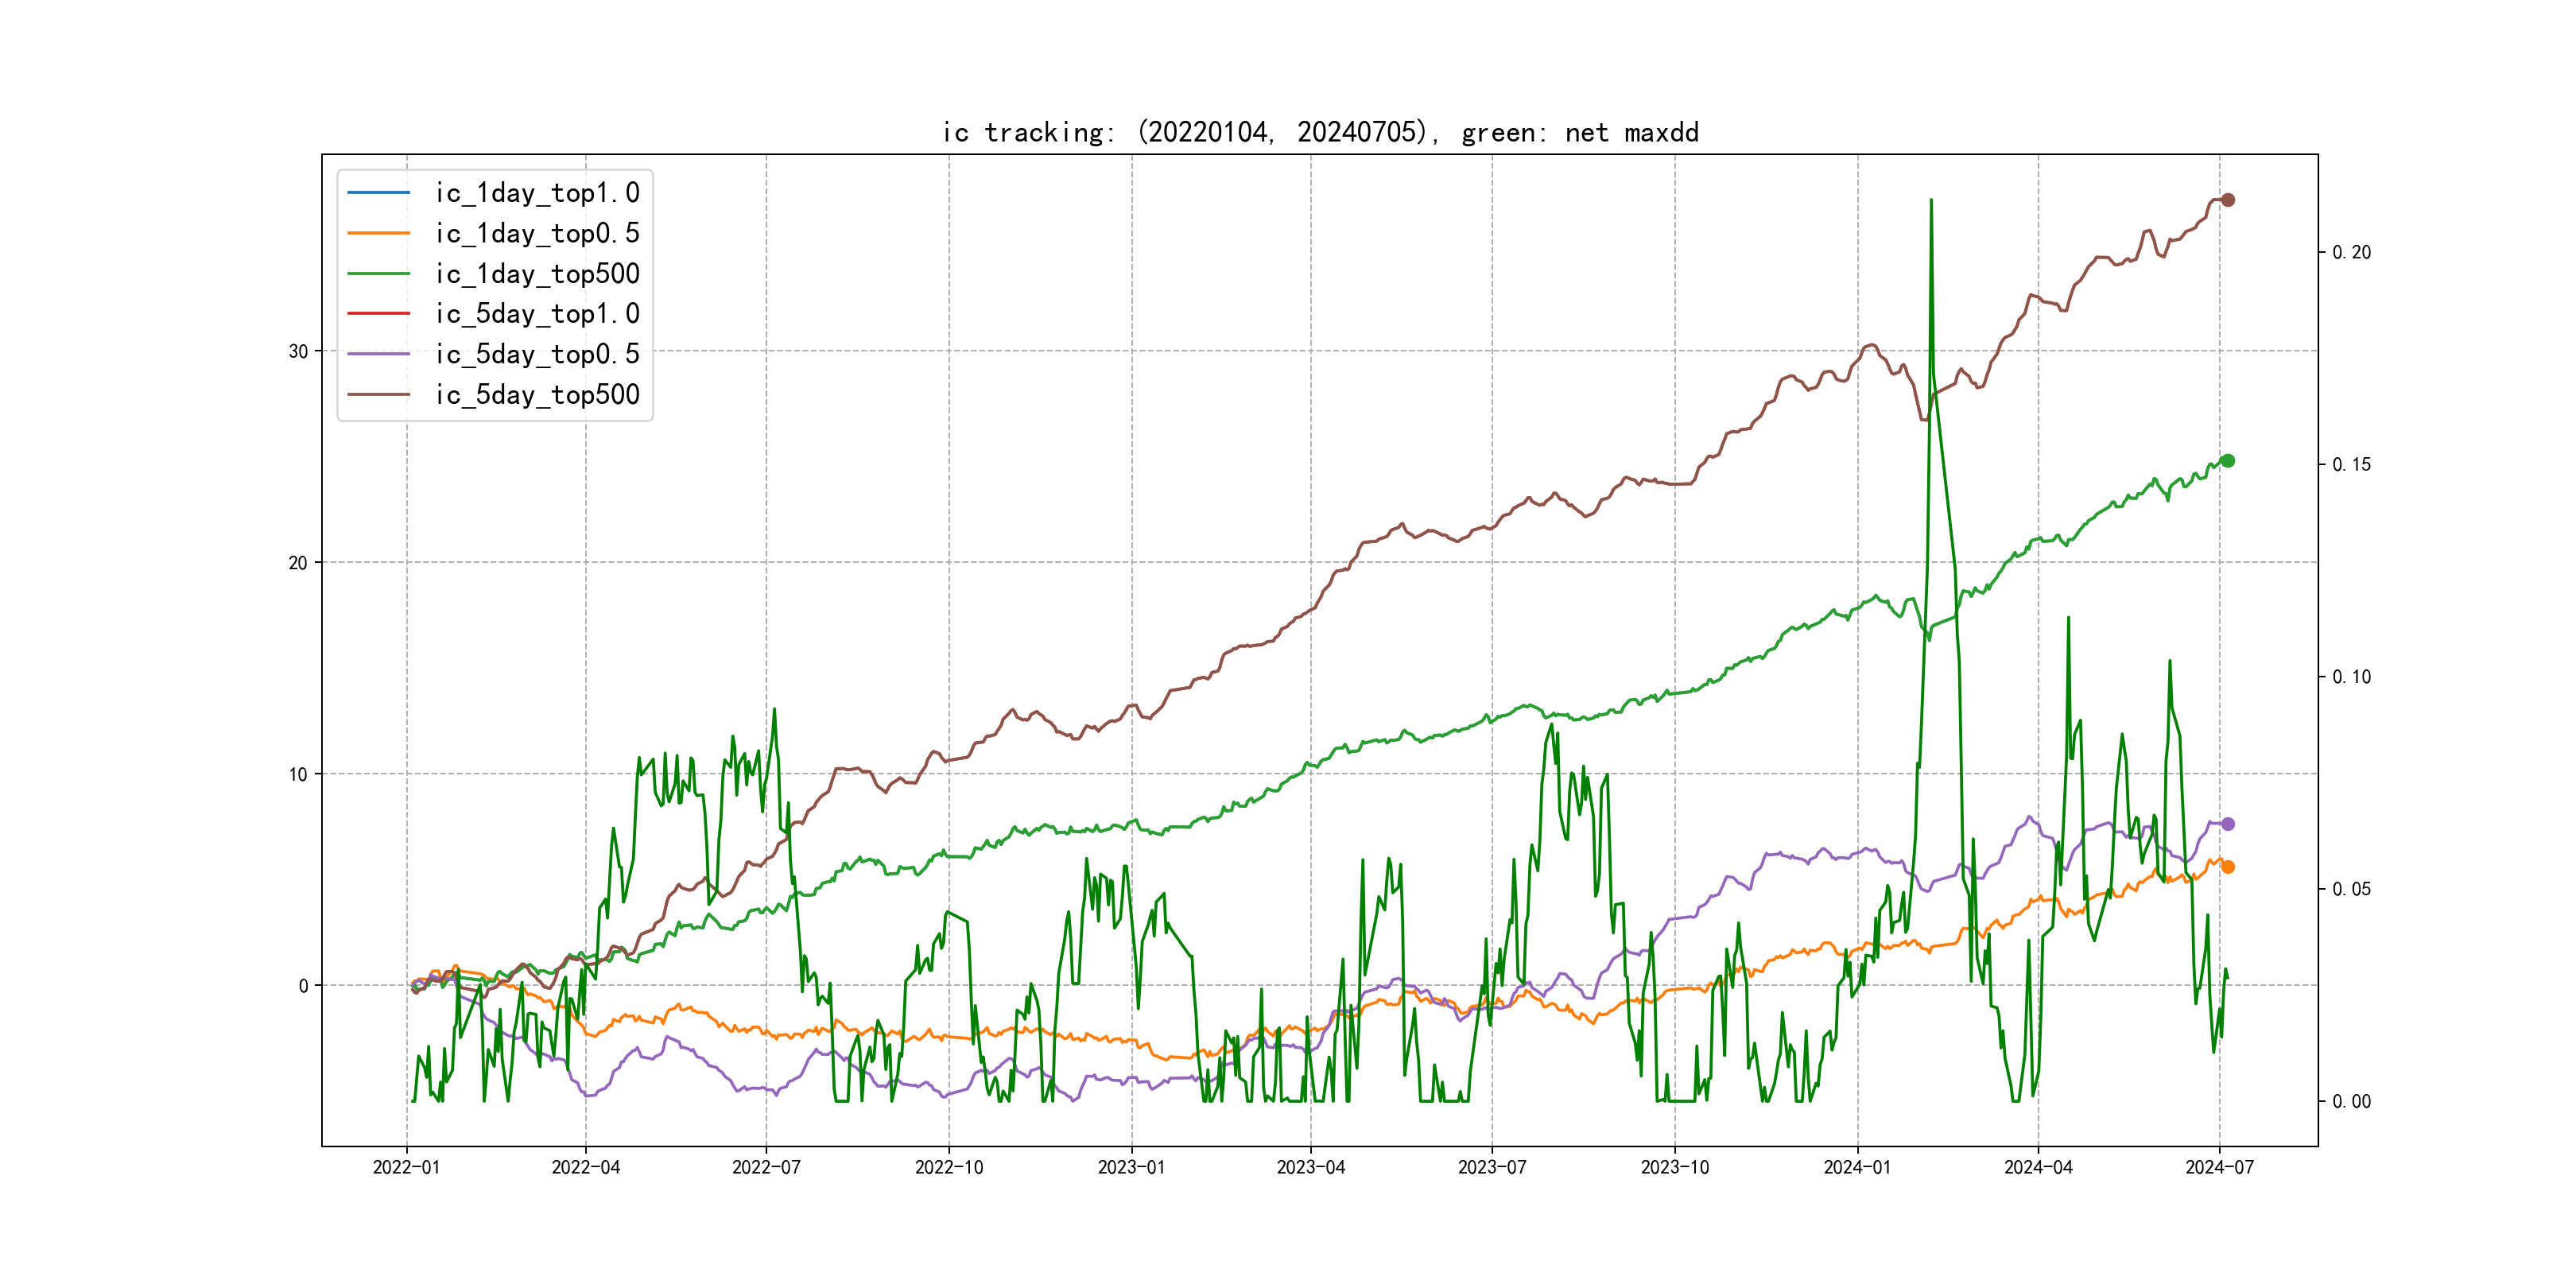Click the red line swatch in legend
This screenshot has width=2576, height=1288.
point(379,314)
